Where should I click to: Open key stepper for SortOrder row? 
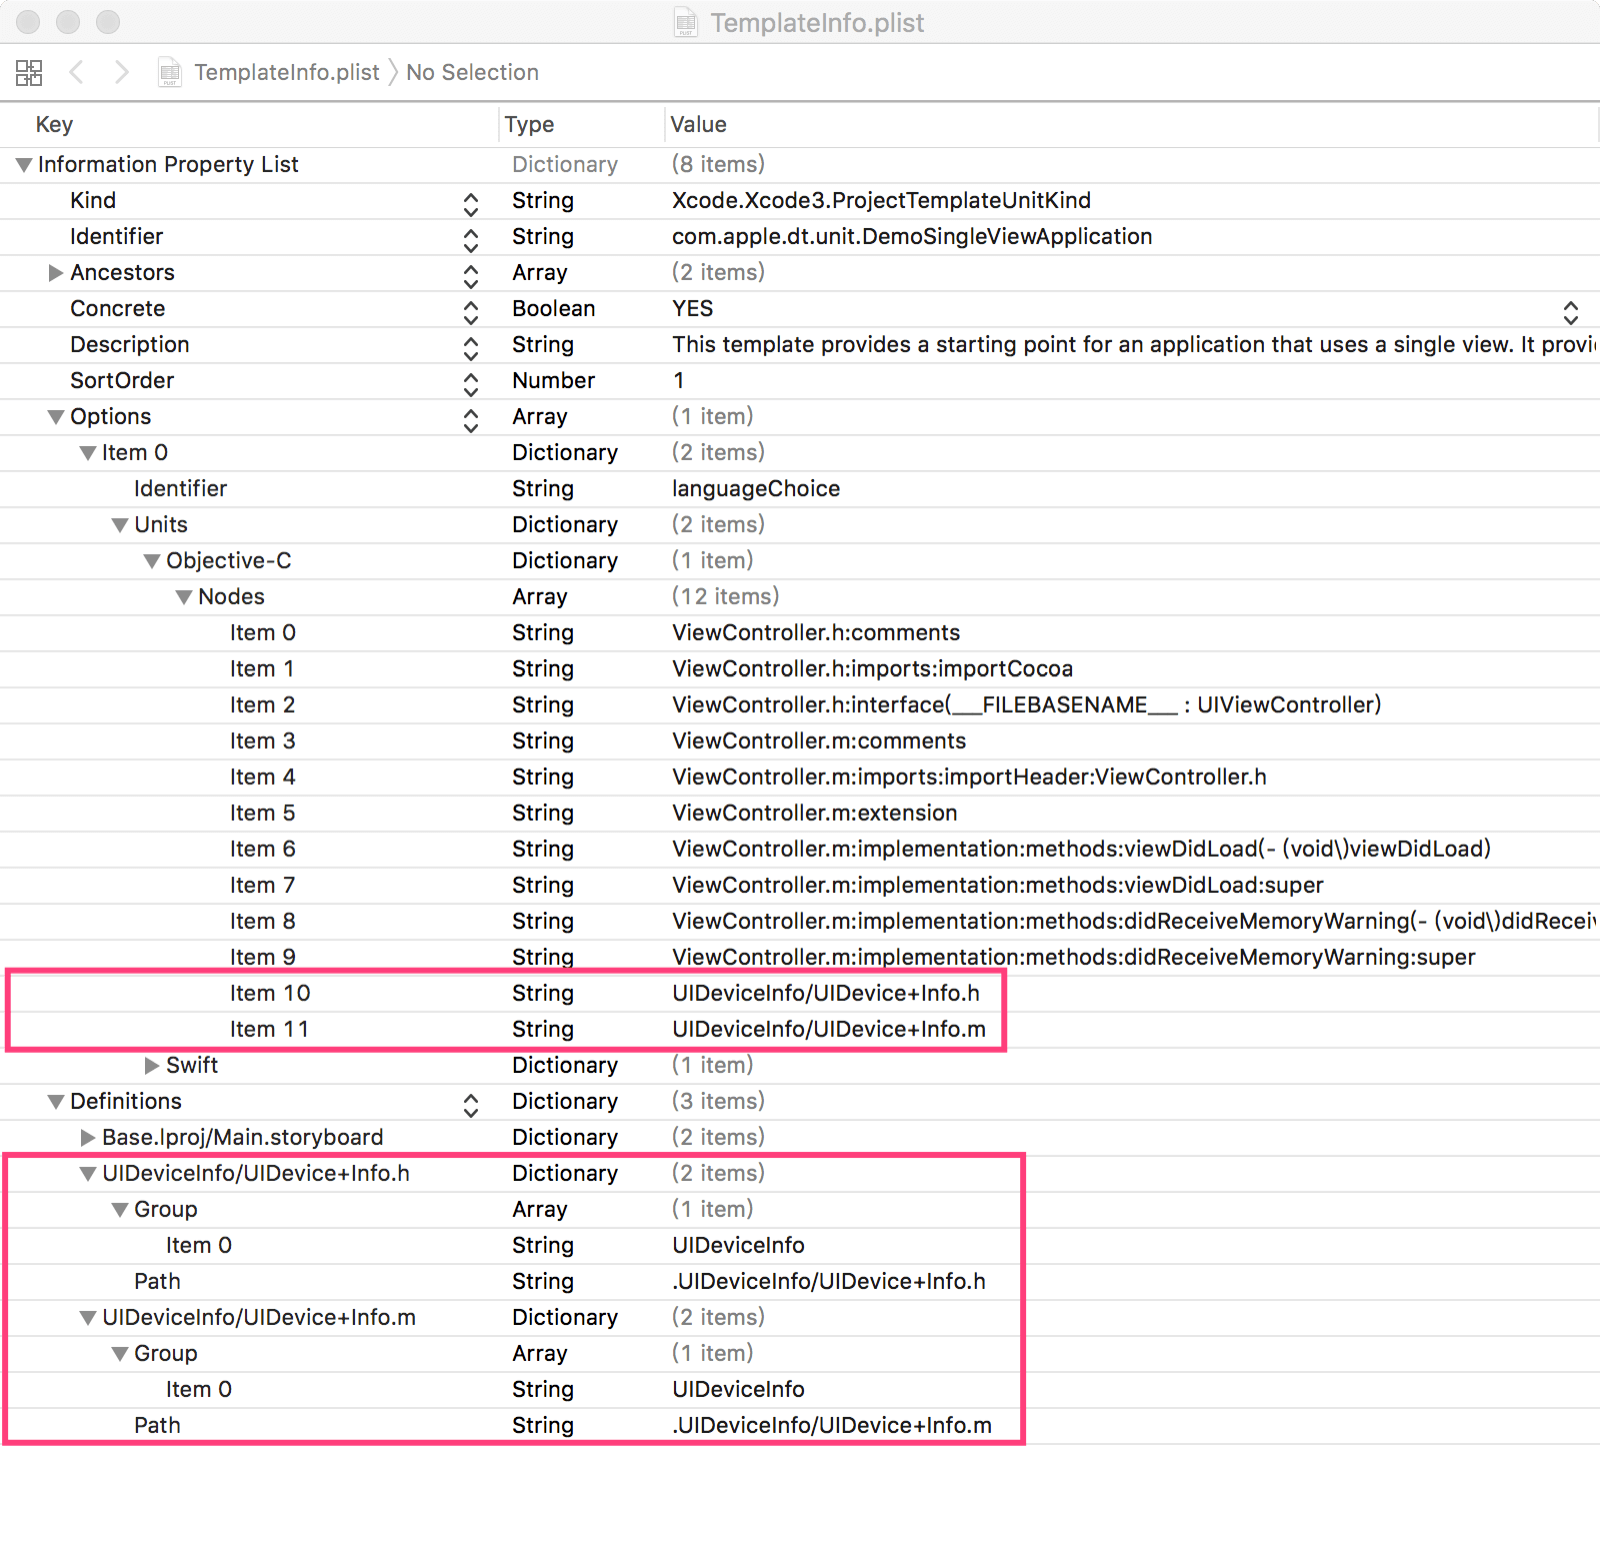471,384
